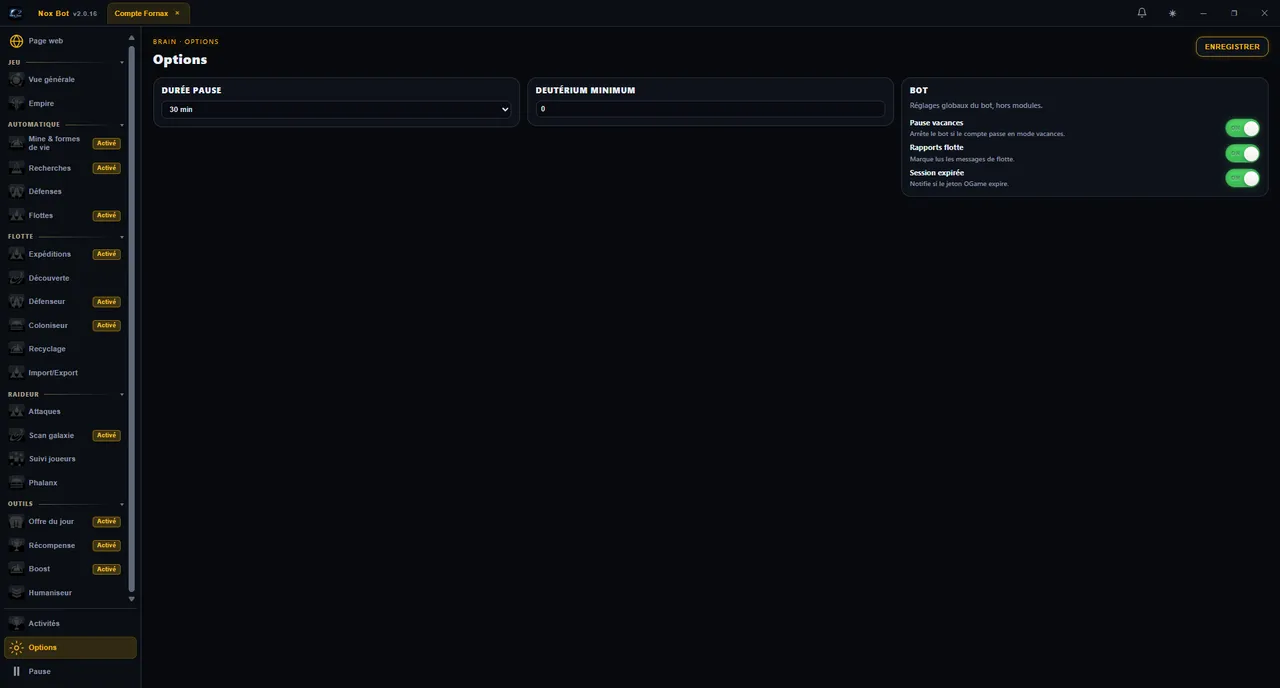The image size is (1280, 688).
Task: Click the Deutérium minimum input field
Action: coord(710,109)
